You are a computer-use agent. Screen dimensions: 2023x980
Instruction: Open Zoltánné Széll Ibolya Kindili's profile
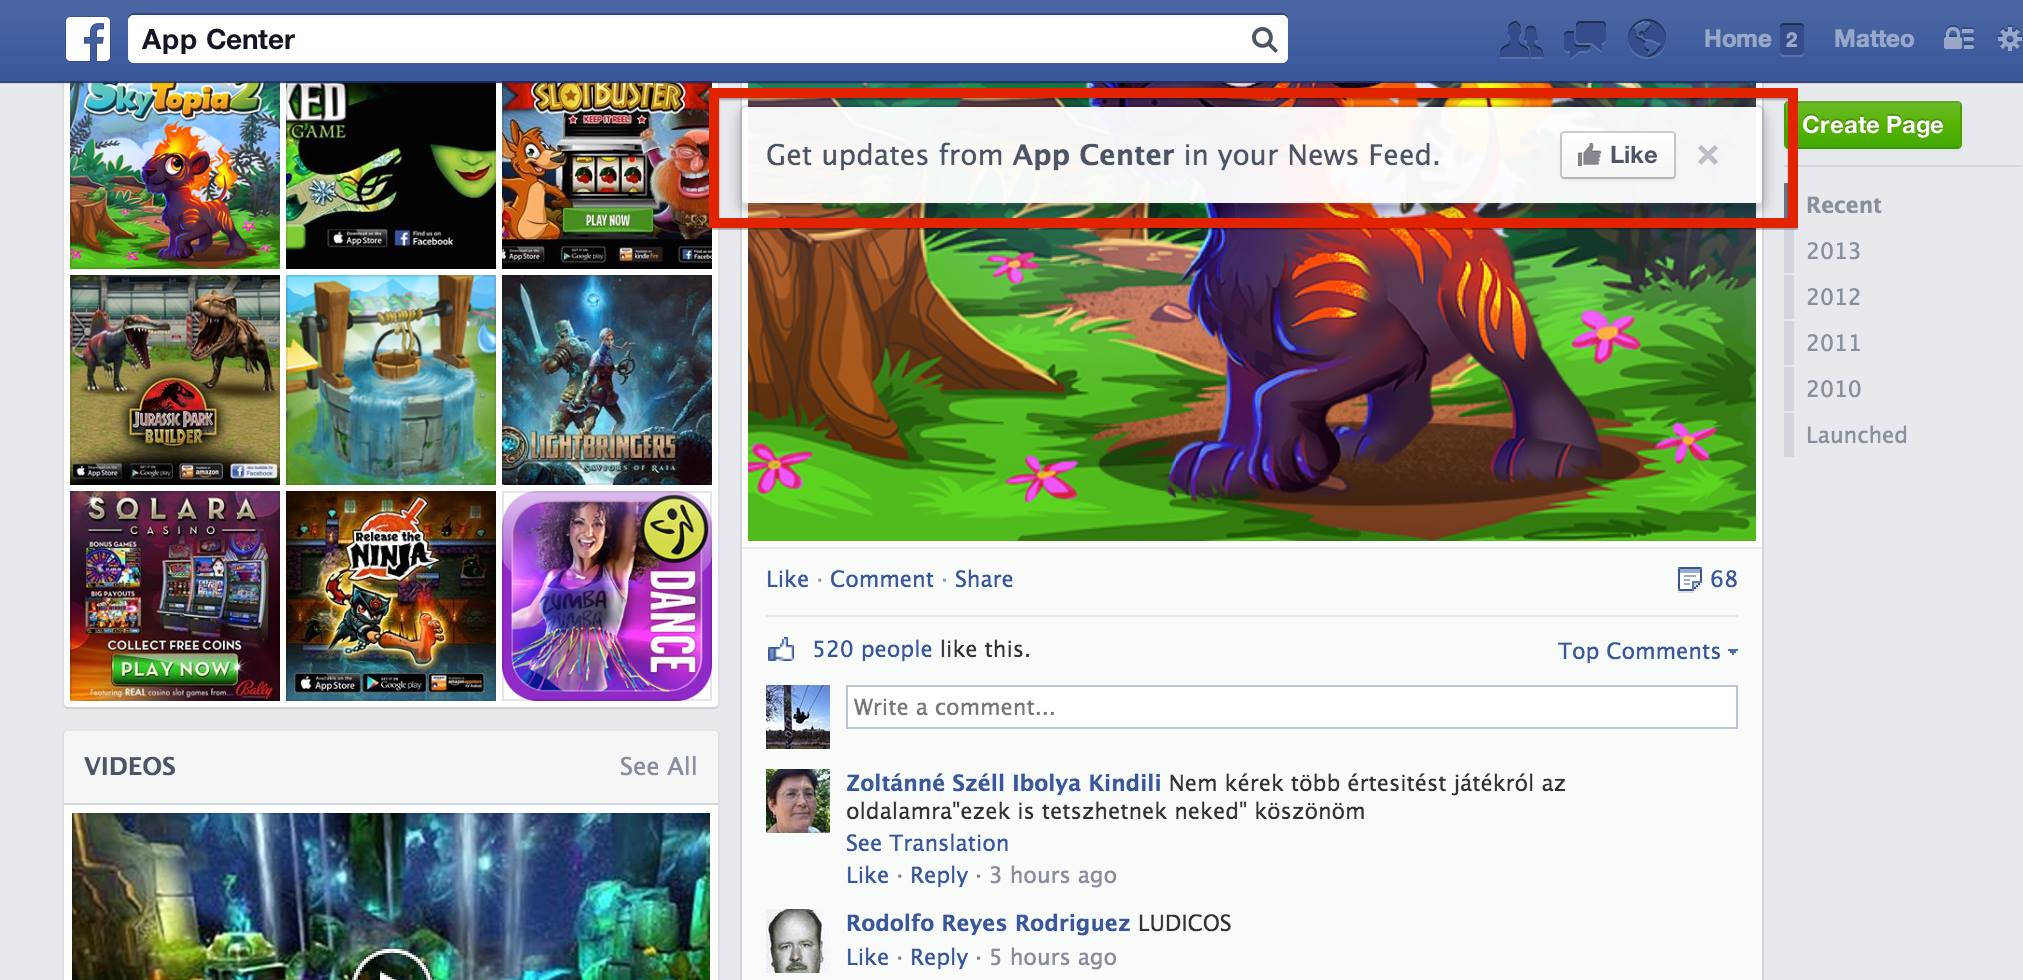click(x=1003, y=783)
